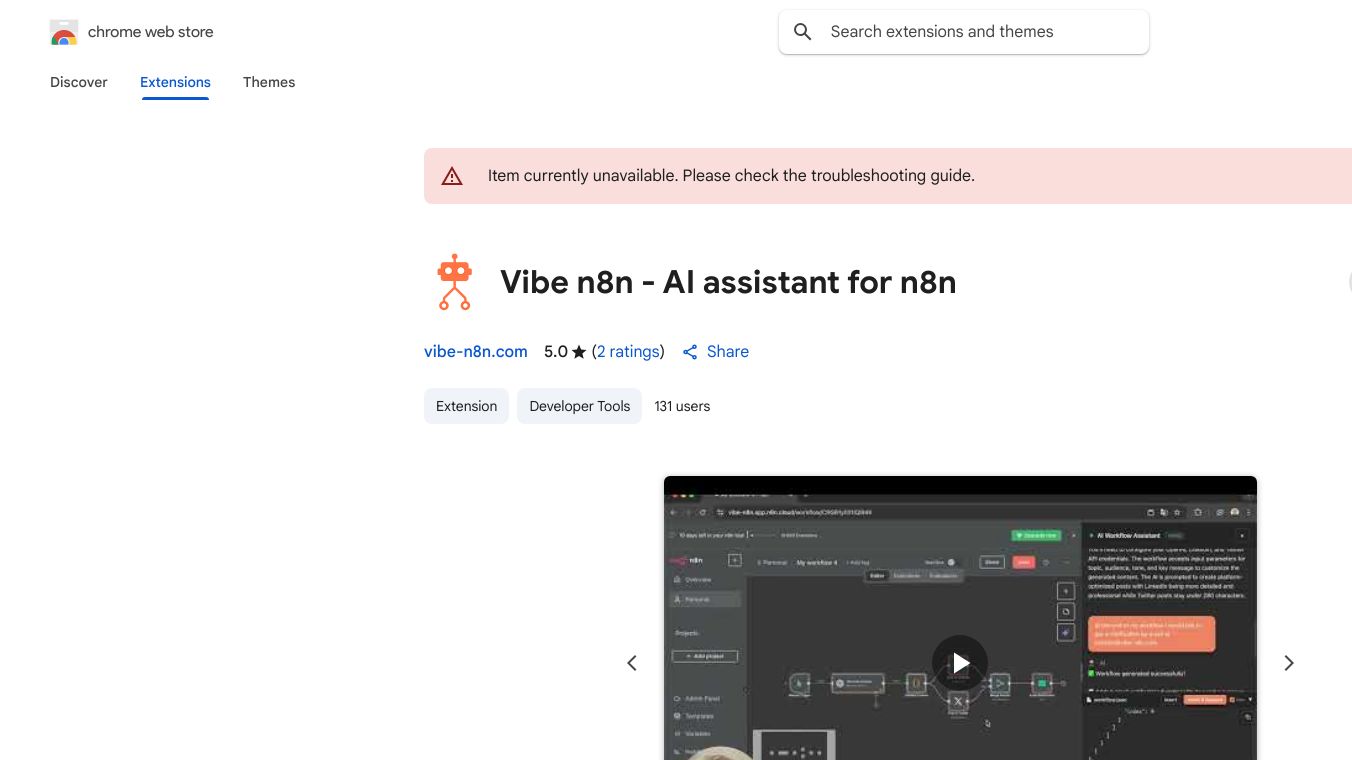Show the next screenshot with the right arrow
Viewport: 1352px width, 760px height.
coord(1289,663)
